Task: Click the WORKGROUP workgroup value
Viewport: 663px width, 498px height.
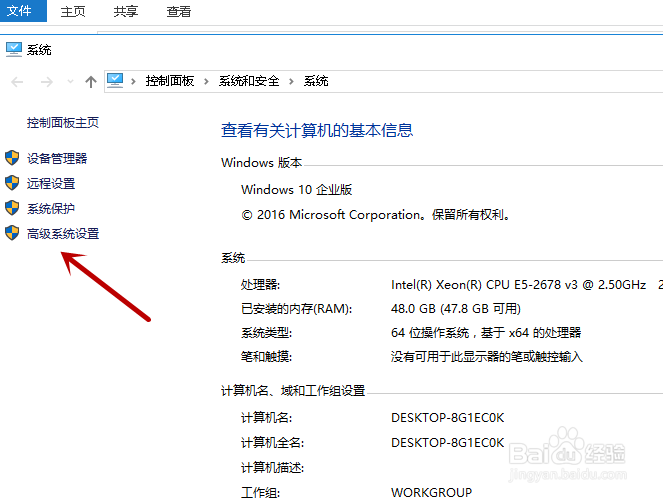Action: point(431,492)
